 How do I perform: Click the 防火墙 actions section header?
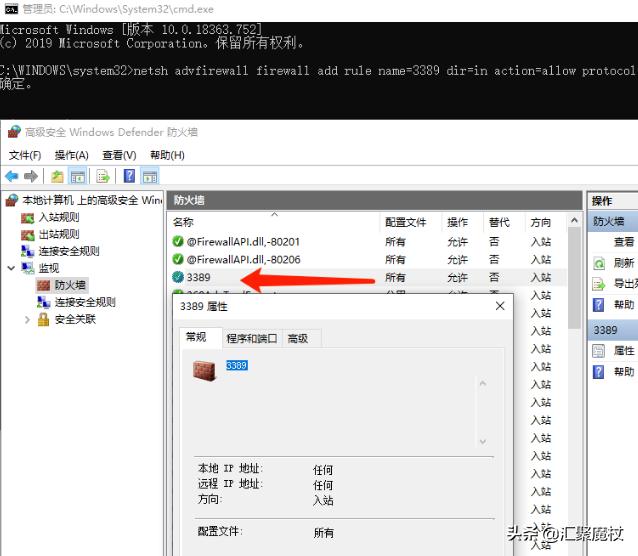pyautogui.click(x=613, y=222)
